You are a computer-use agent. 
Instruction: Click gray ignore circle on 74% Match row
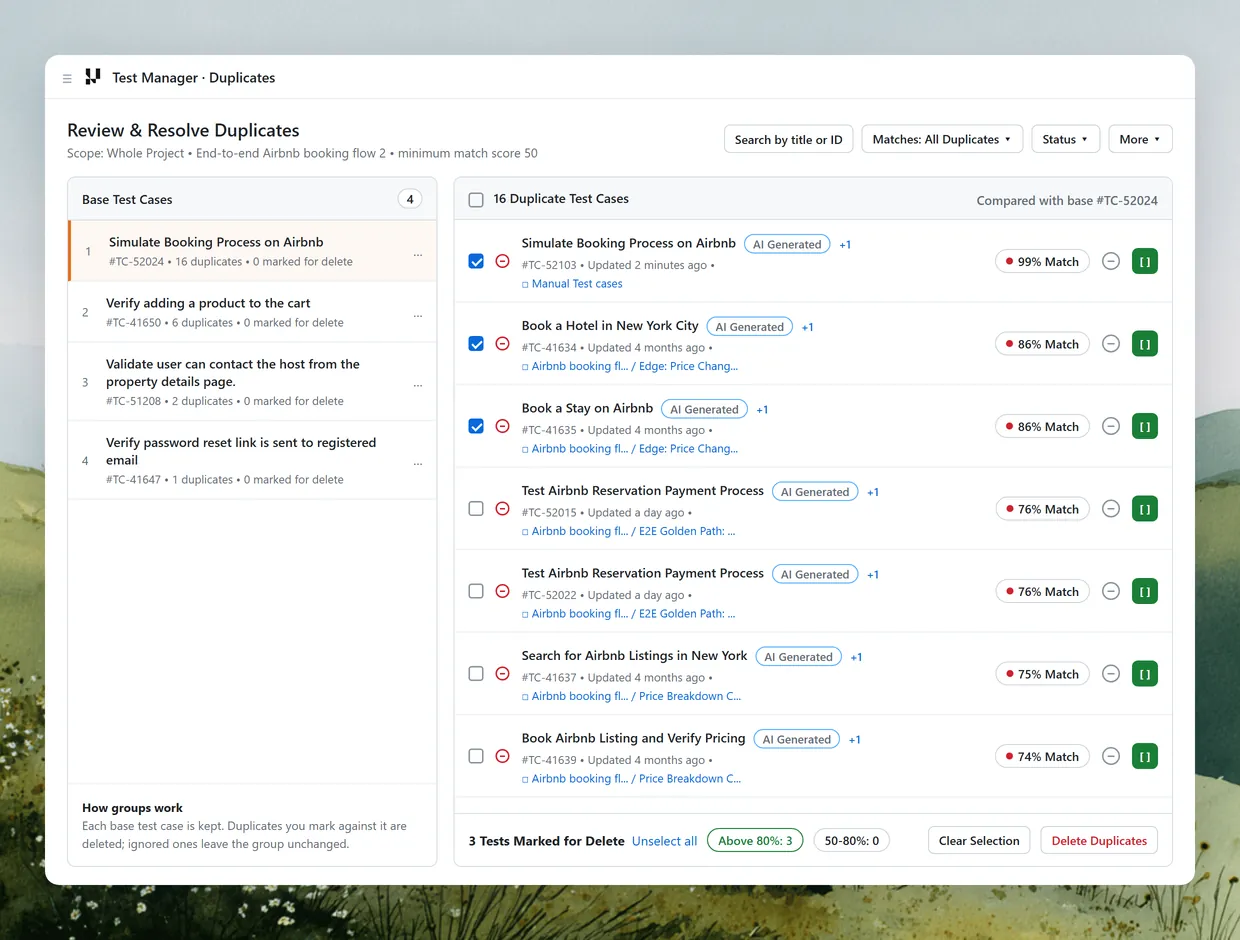(x=1110, y=756)
